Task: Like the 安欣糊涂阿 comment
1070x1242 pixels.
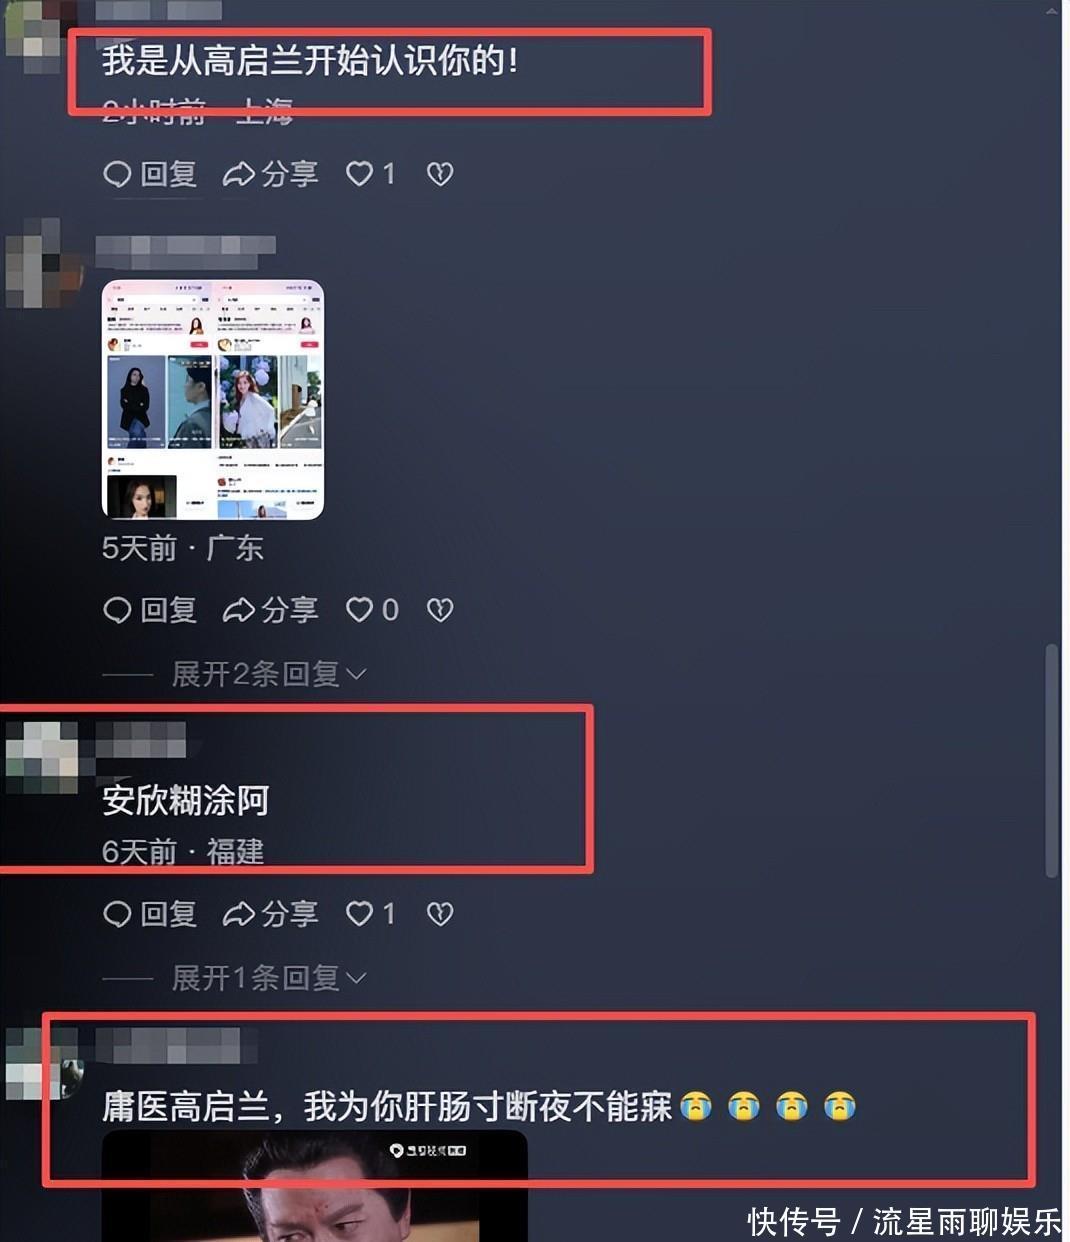Action: pos(370,914)
